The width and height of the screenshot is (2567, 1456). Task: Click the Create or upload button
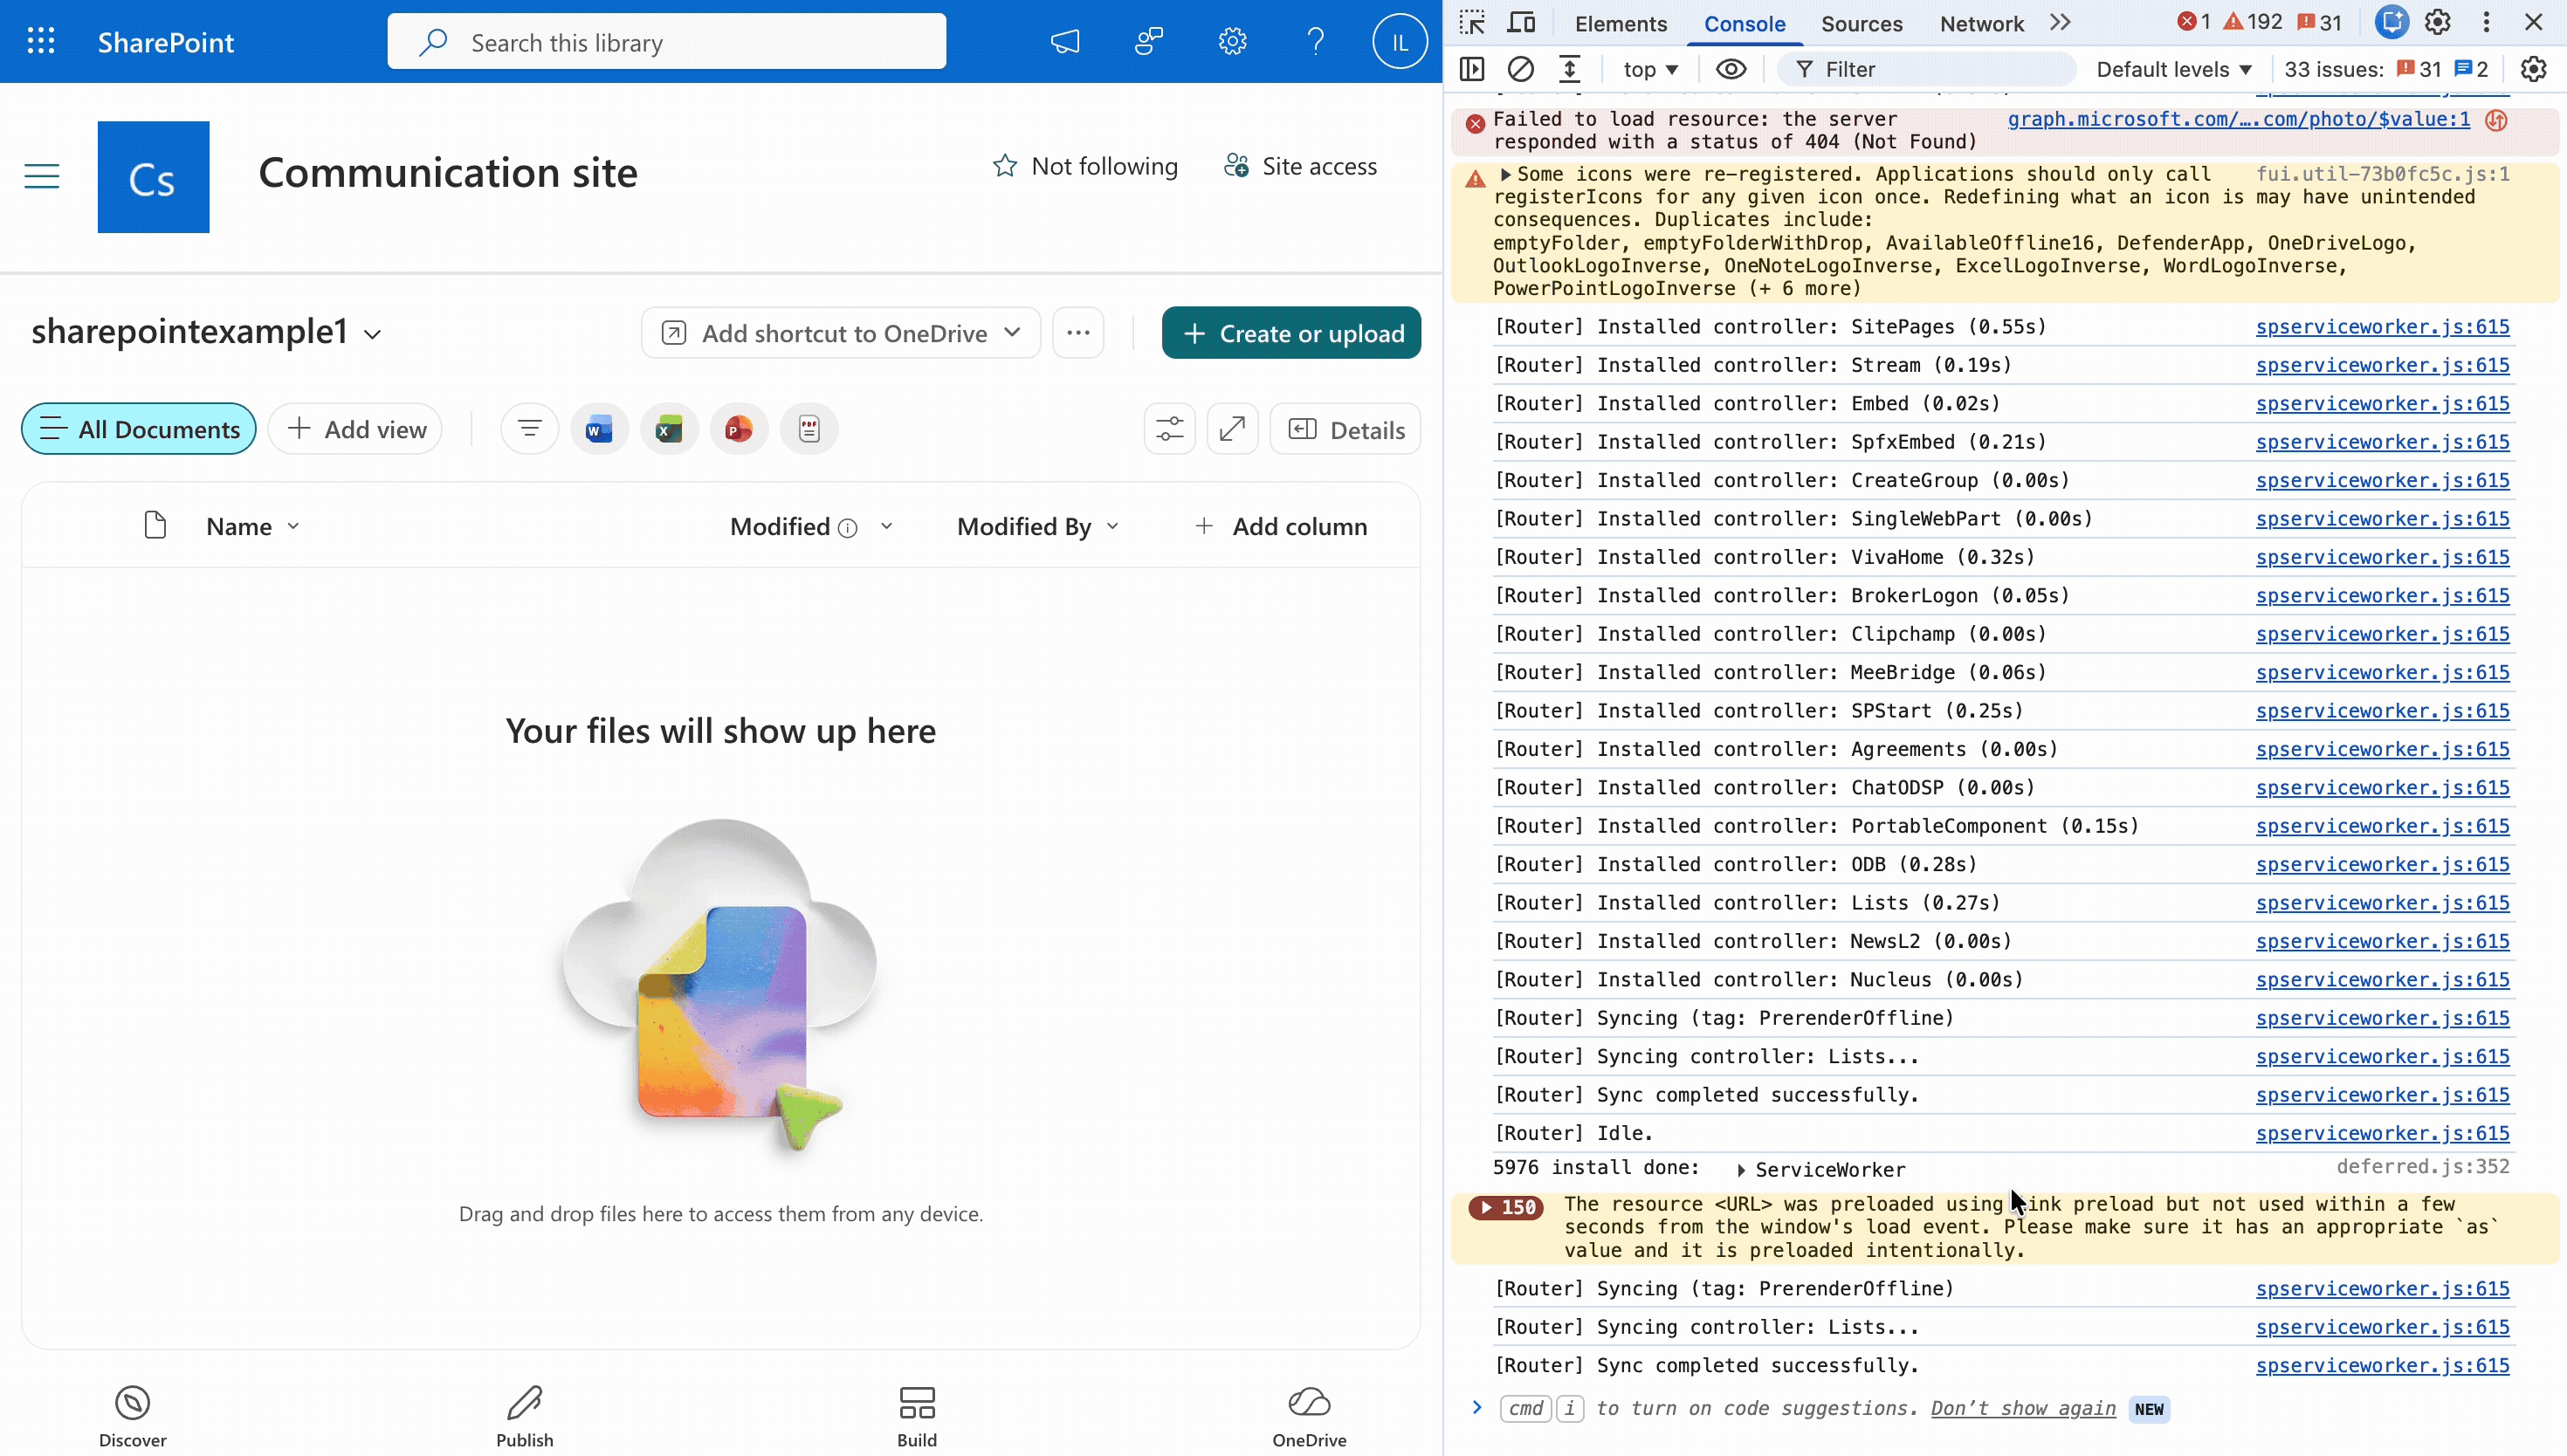[1291, 333]
